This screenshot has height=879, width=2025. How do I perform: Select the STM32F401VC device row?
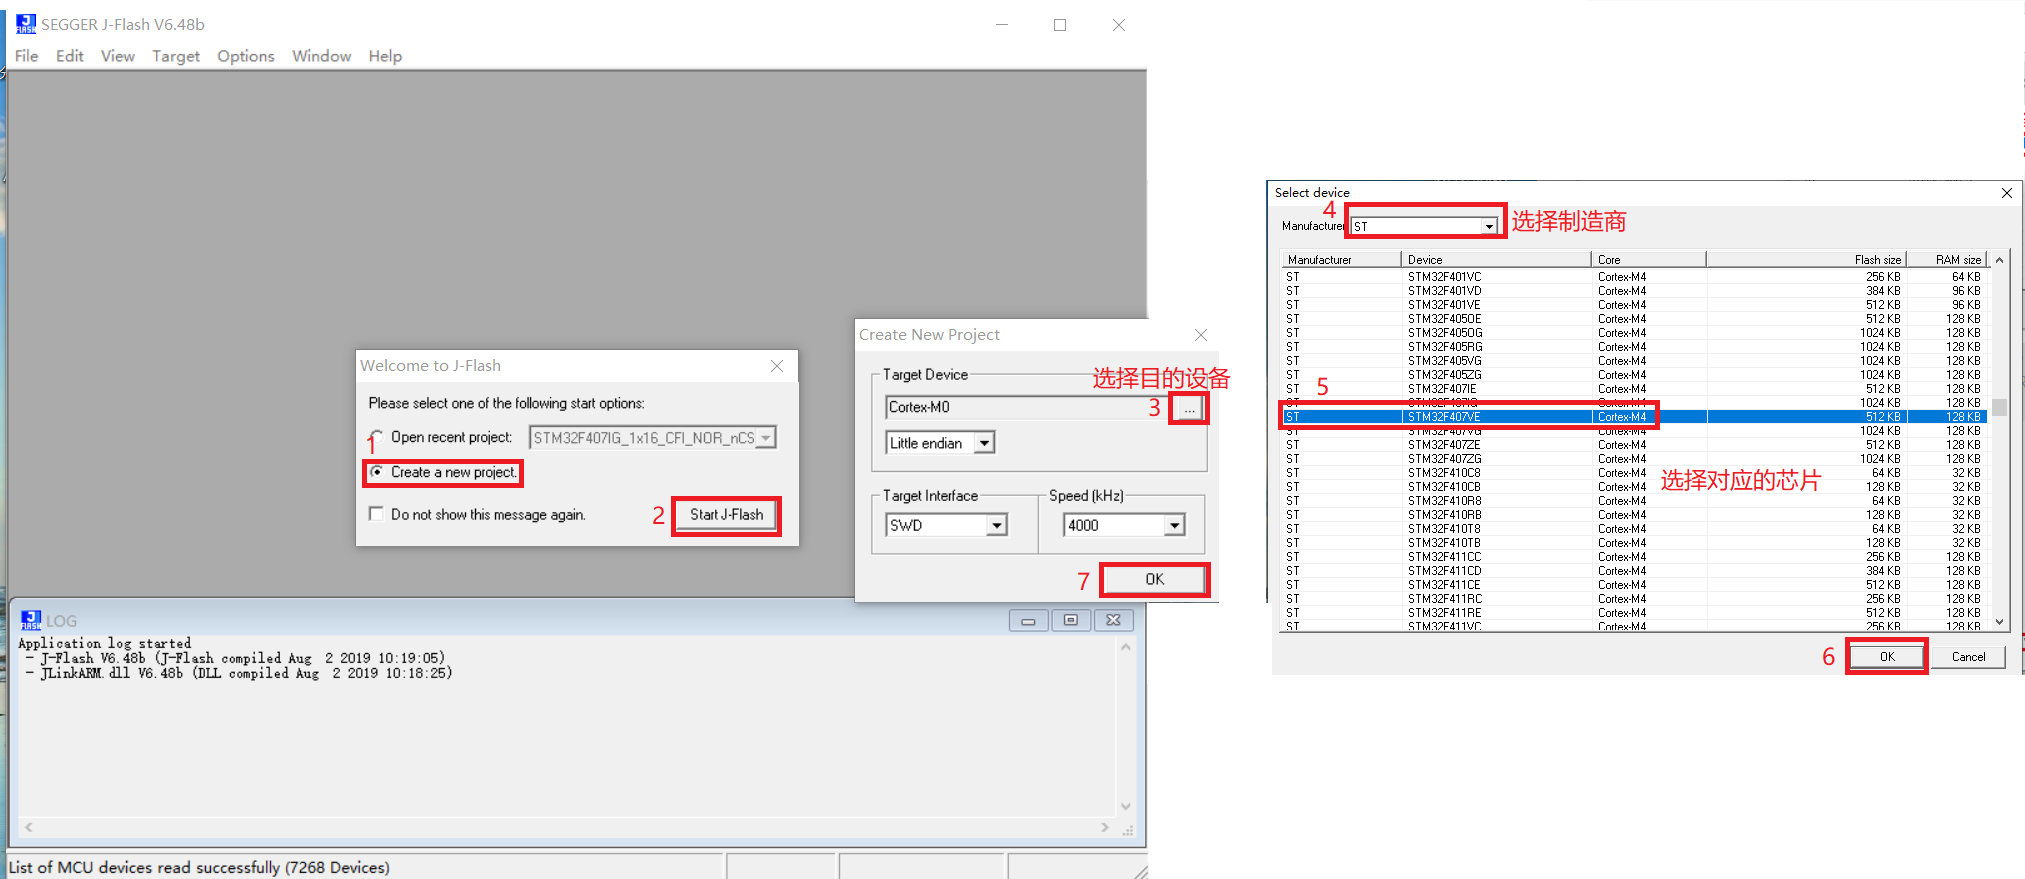(x=1634, y=277)
